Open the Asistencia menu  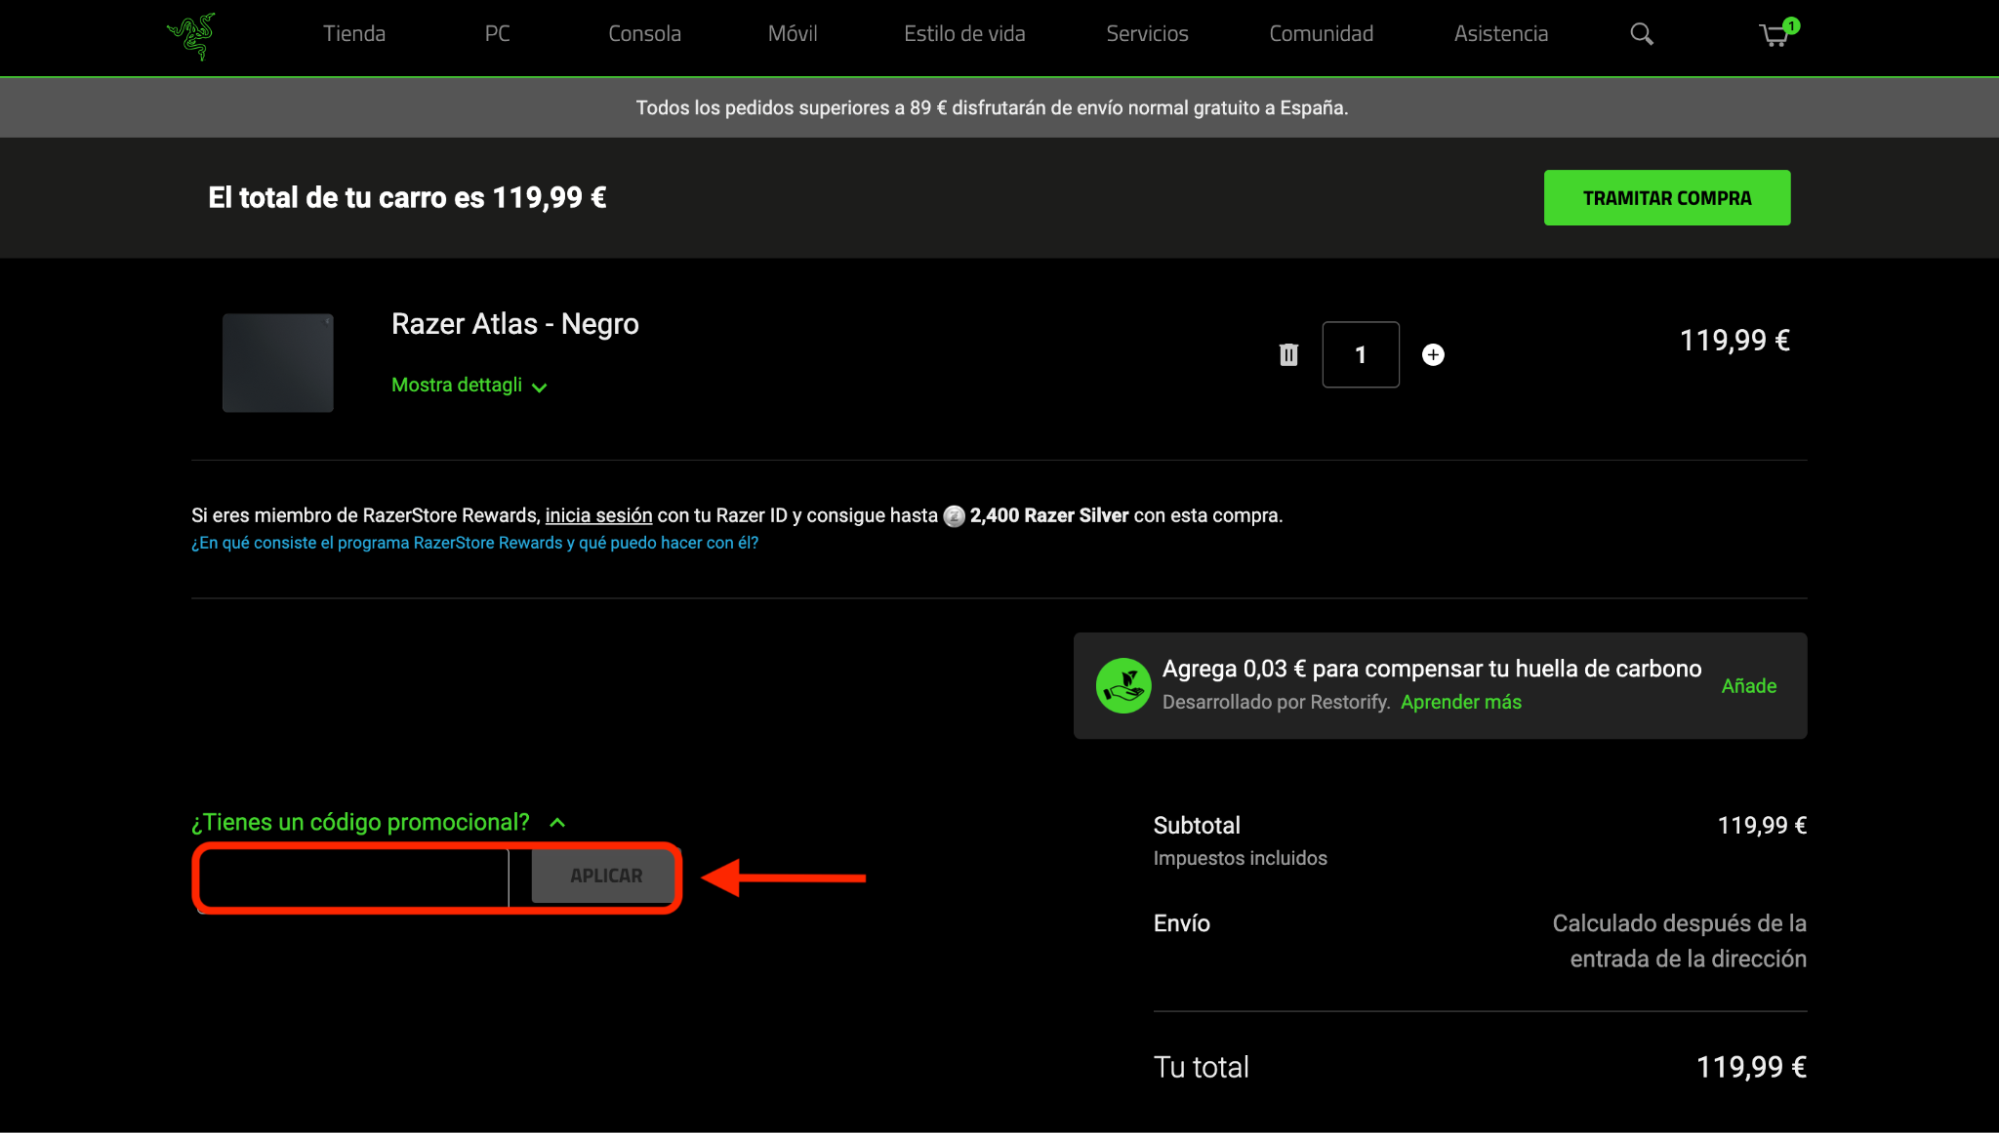pos(1500,34)
